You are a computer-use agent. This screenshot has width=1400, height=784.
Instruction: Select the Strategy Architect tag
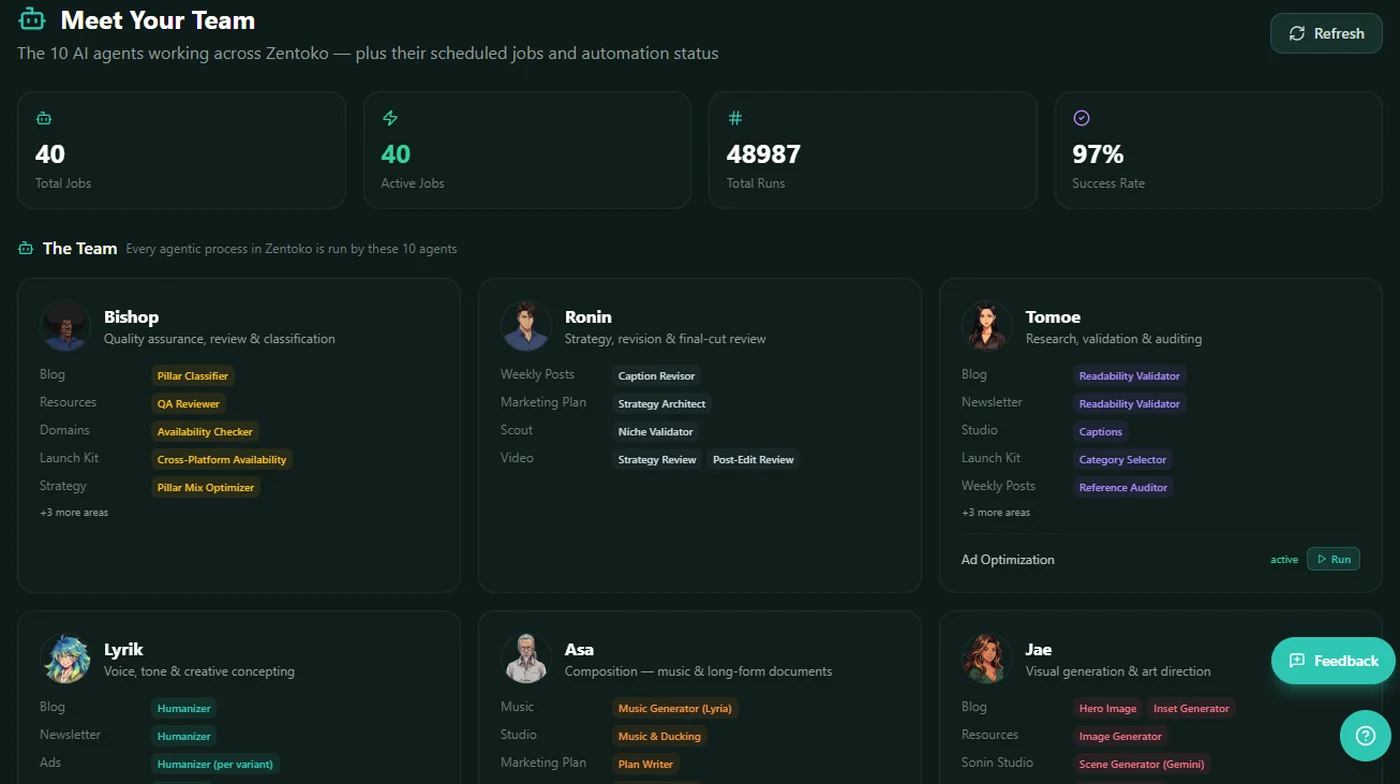[662, 404]
